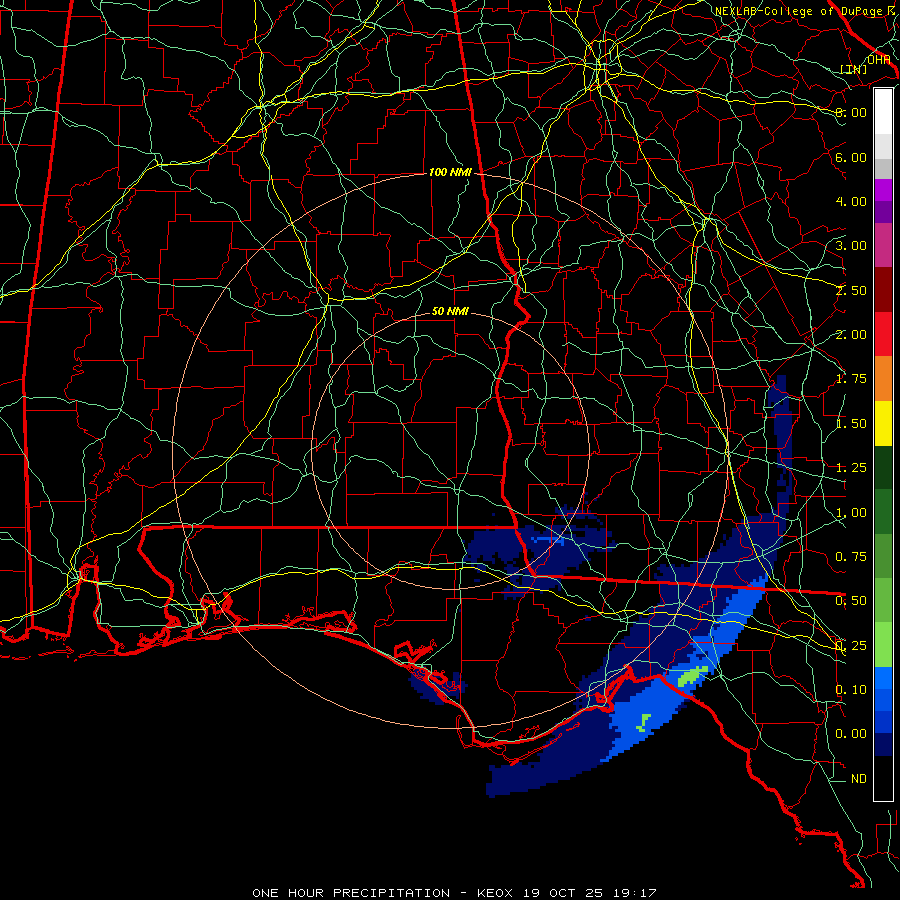The width and height of the screenshot is (900, 900).
Task: Click the 3.00 legend value
Action: (x=851, y=246)
